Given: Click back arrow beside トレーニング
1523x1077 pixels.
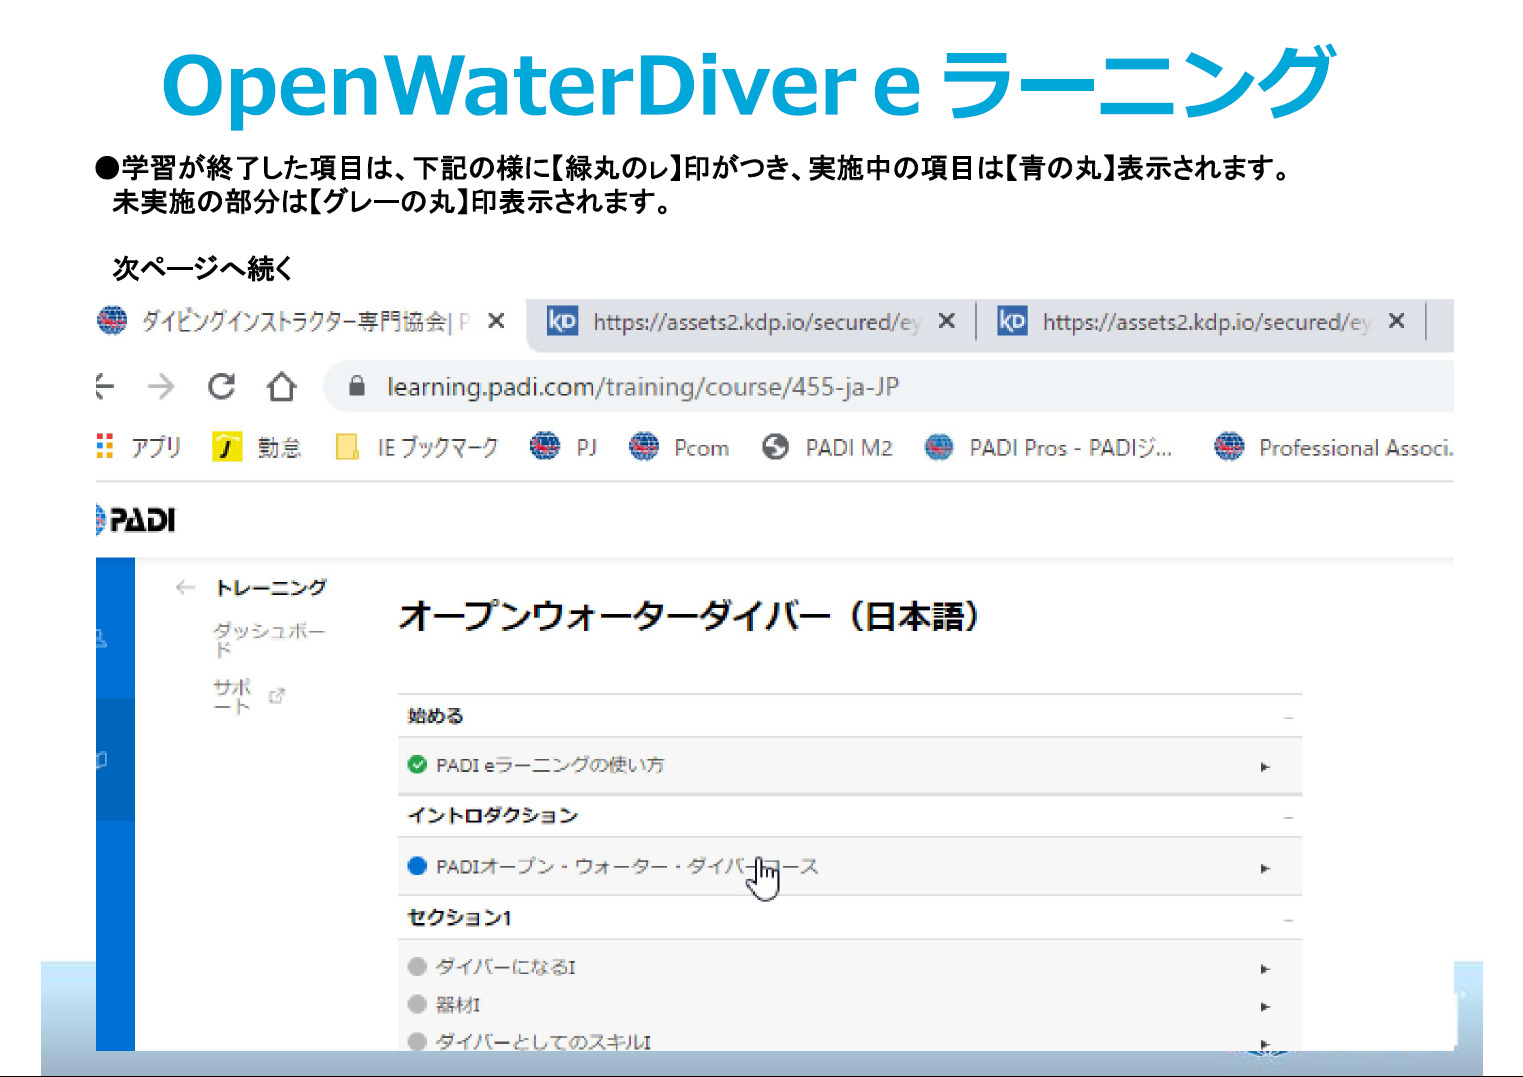Looking at the screenshot, I should coord(185,587).
